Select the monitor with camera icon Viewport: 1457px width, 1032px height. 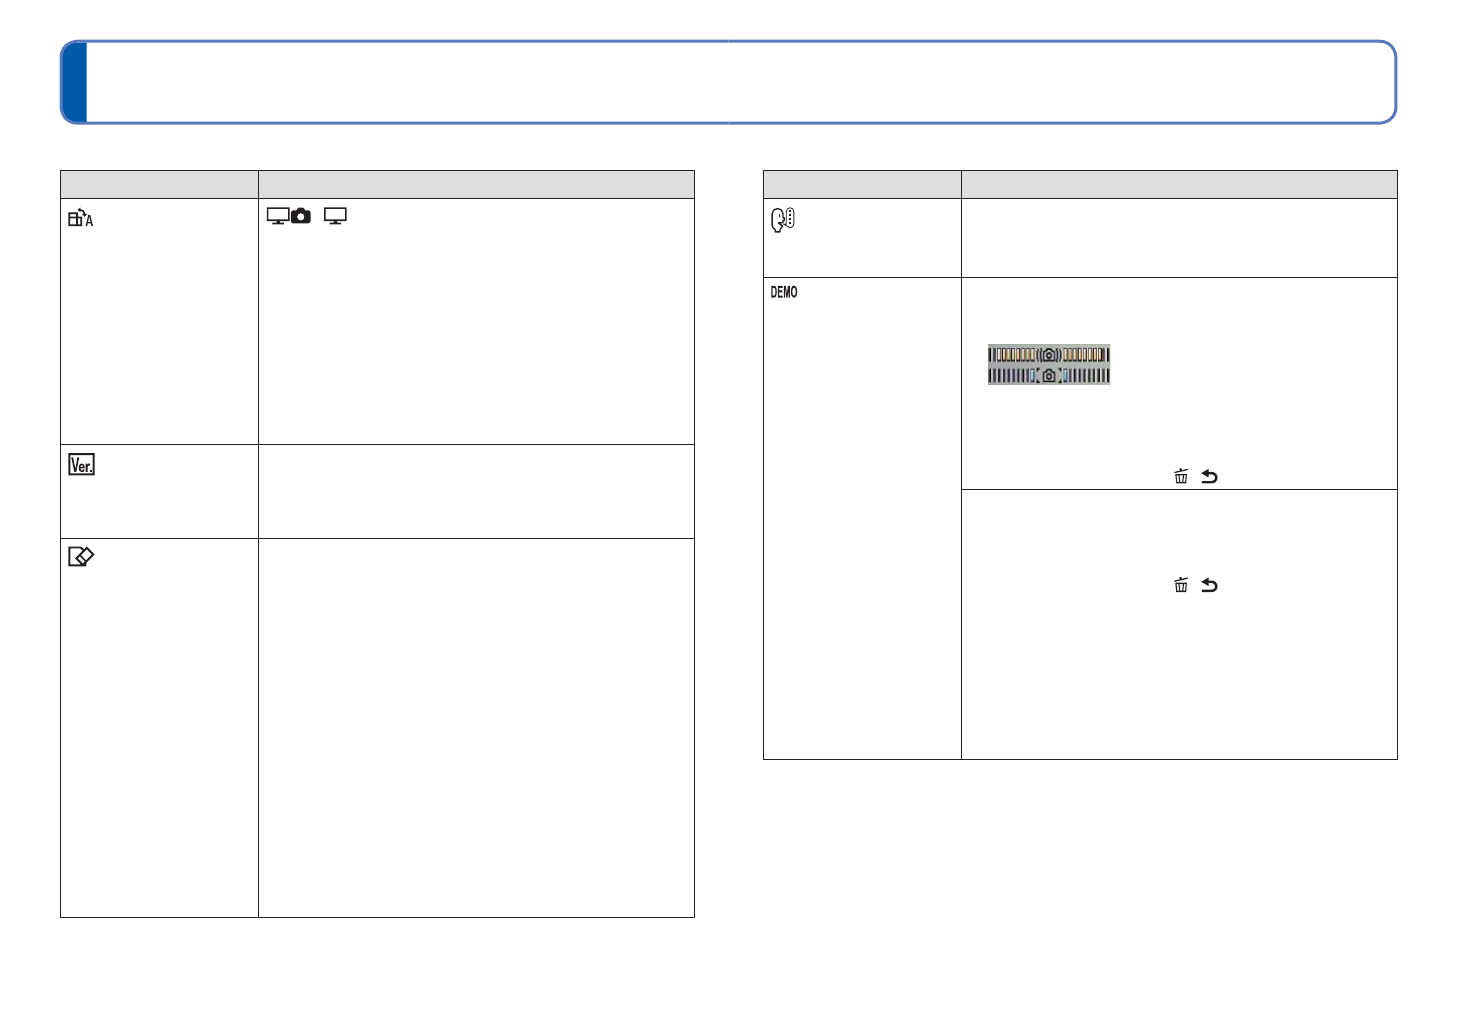coord(289,216)
